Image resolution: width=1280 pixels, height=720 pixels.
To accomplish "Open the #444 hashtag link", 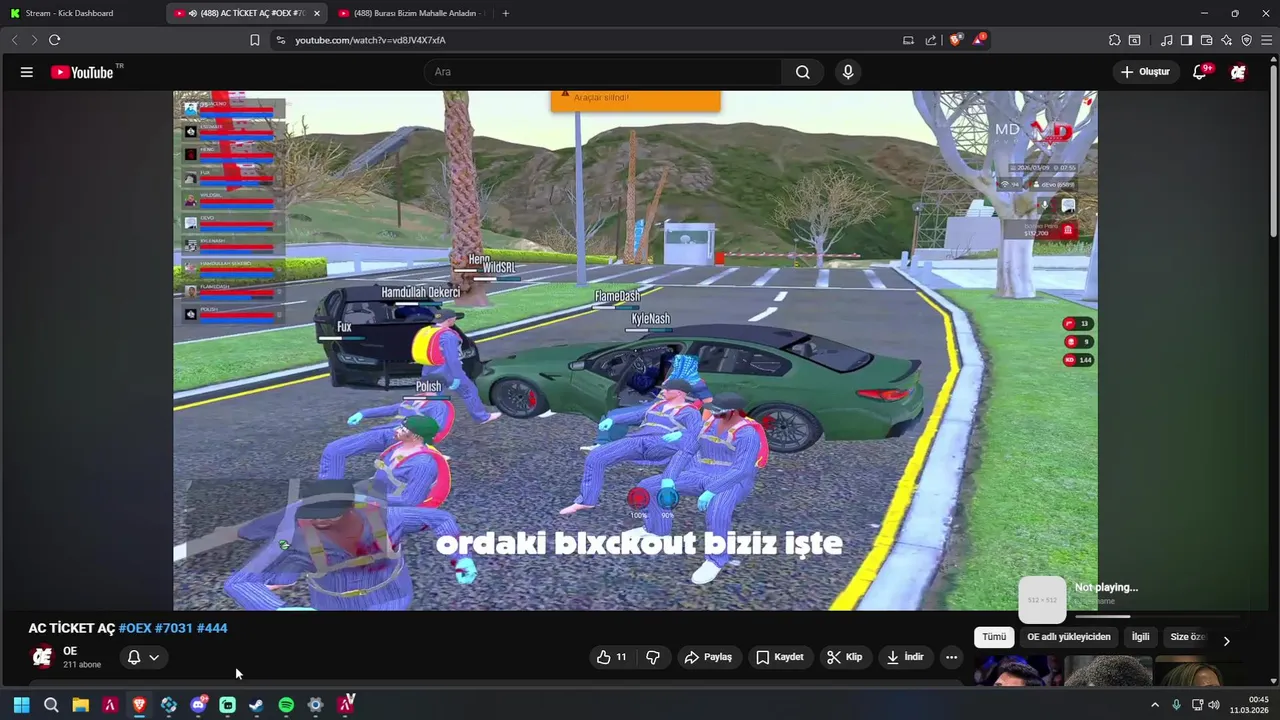I will [212, 628].
